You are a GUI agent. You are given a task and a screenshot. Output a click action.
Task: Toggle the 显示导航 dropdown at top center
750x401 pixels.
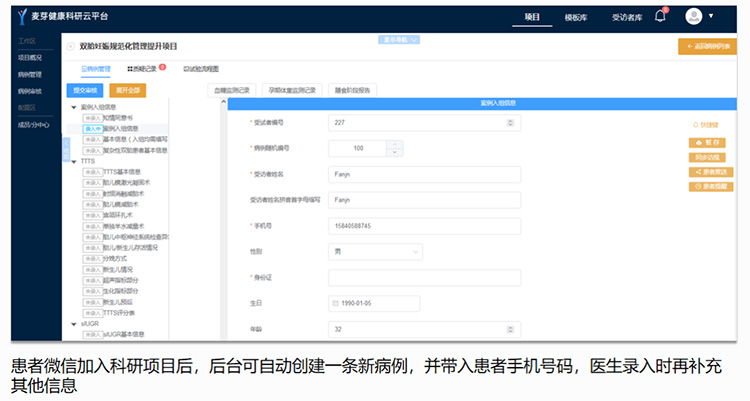pos(399,40)
